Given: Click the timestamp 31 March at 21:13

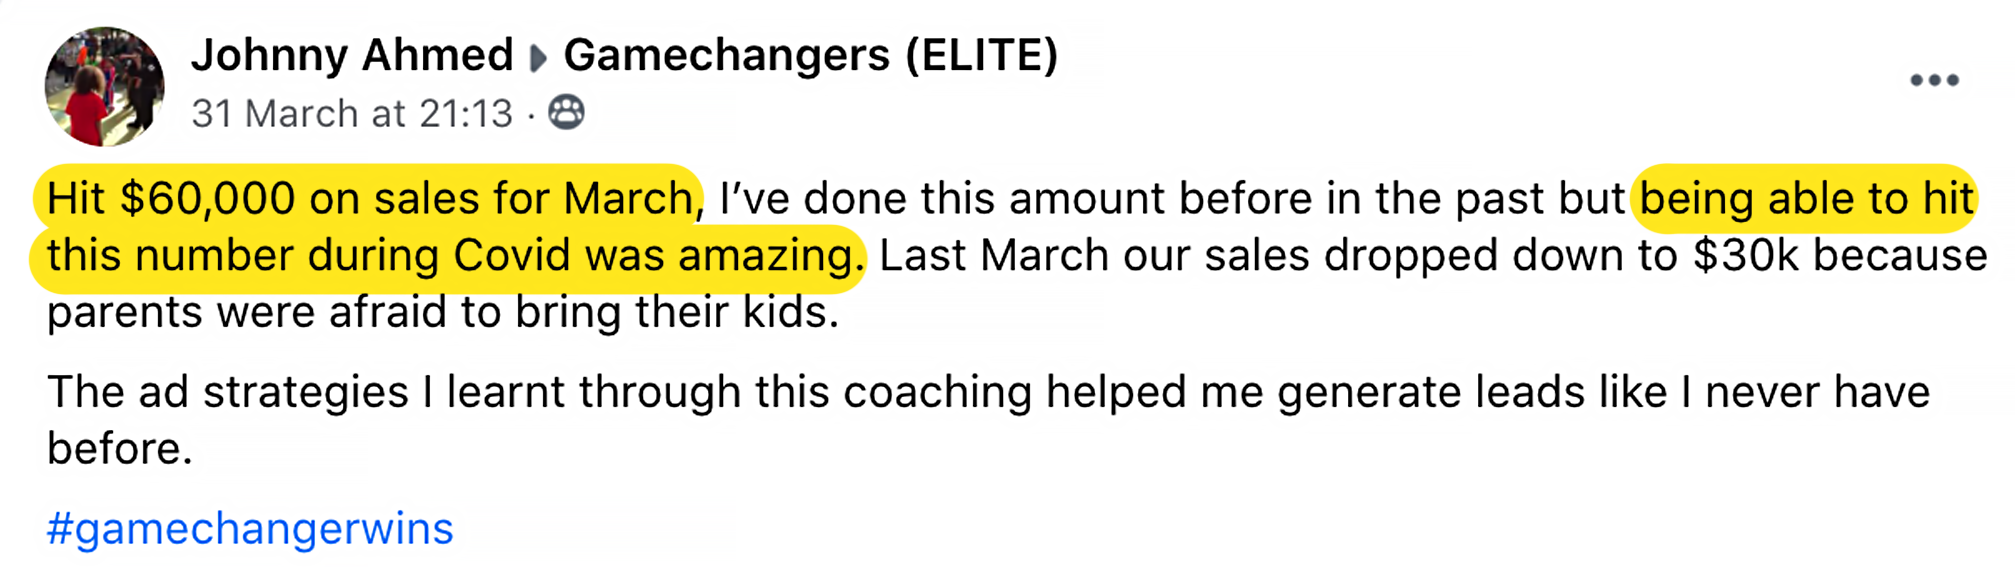Looking at the screenshot, I should point(352,114).
